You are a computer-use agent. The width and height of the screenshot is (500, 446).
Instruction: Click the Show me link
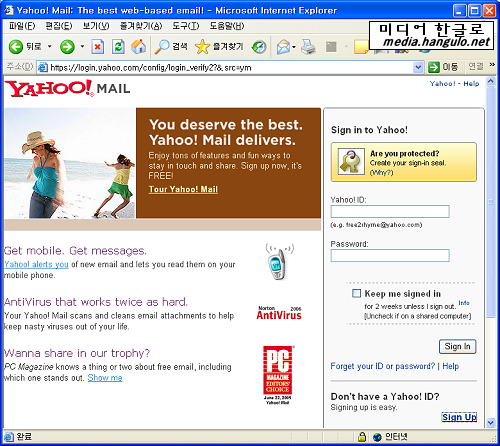(x=105, y=378)
